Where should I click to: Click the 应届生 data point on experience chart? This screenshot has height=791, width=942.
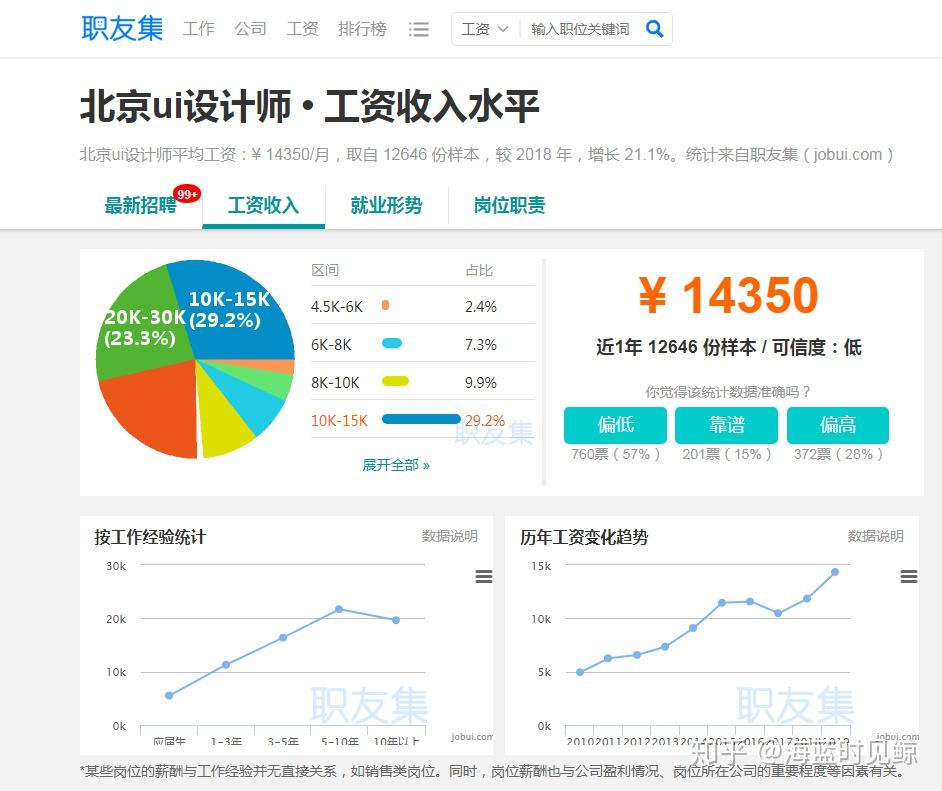tap(169, 695)
